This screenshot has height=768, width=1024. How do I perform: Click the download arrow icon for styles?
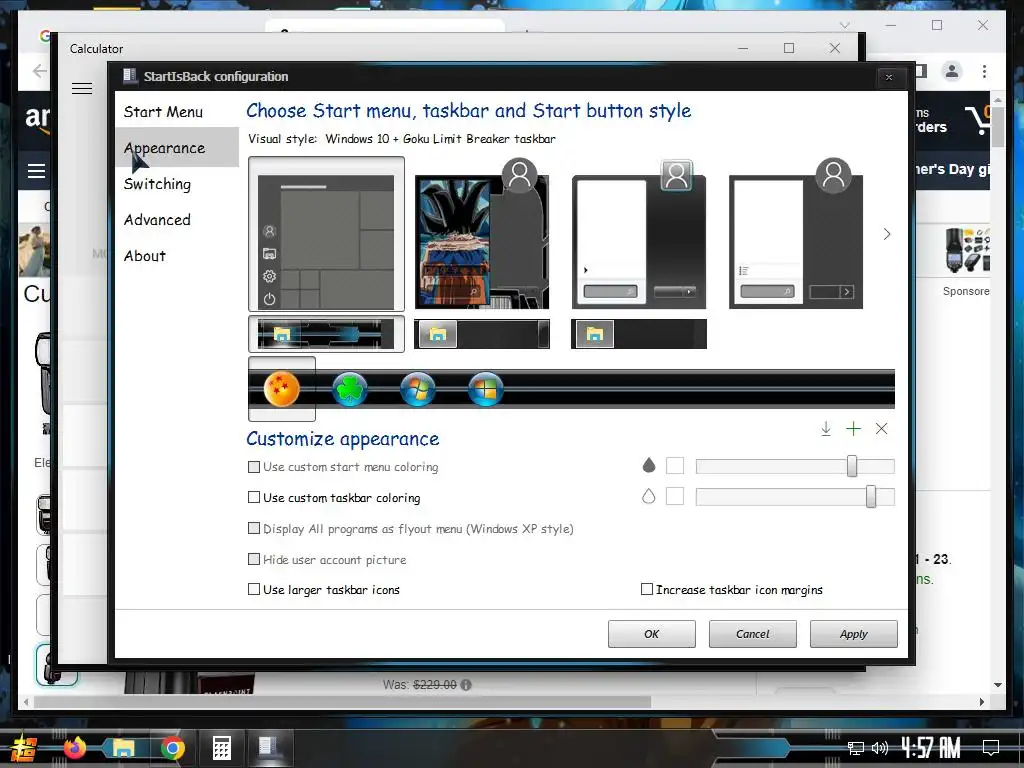(825, 428)
